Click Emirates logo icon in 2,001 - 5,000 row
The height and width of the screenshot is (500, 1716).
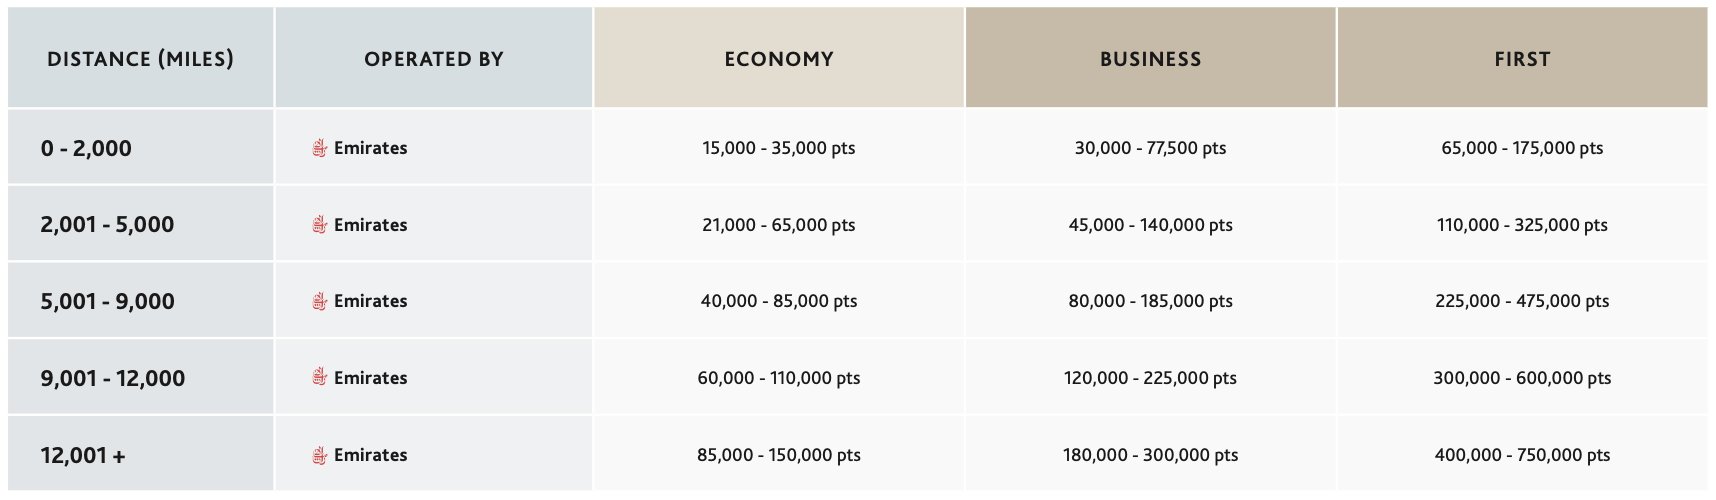pos(320,225)
